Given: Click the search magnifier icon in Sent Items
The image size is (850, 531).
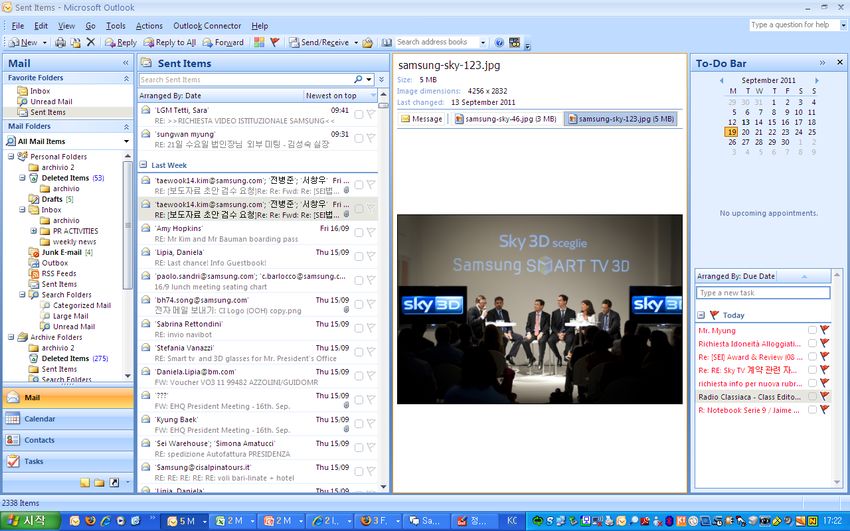Looking at the screenshot, I should 358,80.
